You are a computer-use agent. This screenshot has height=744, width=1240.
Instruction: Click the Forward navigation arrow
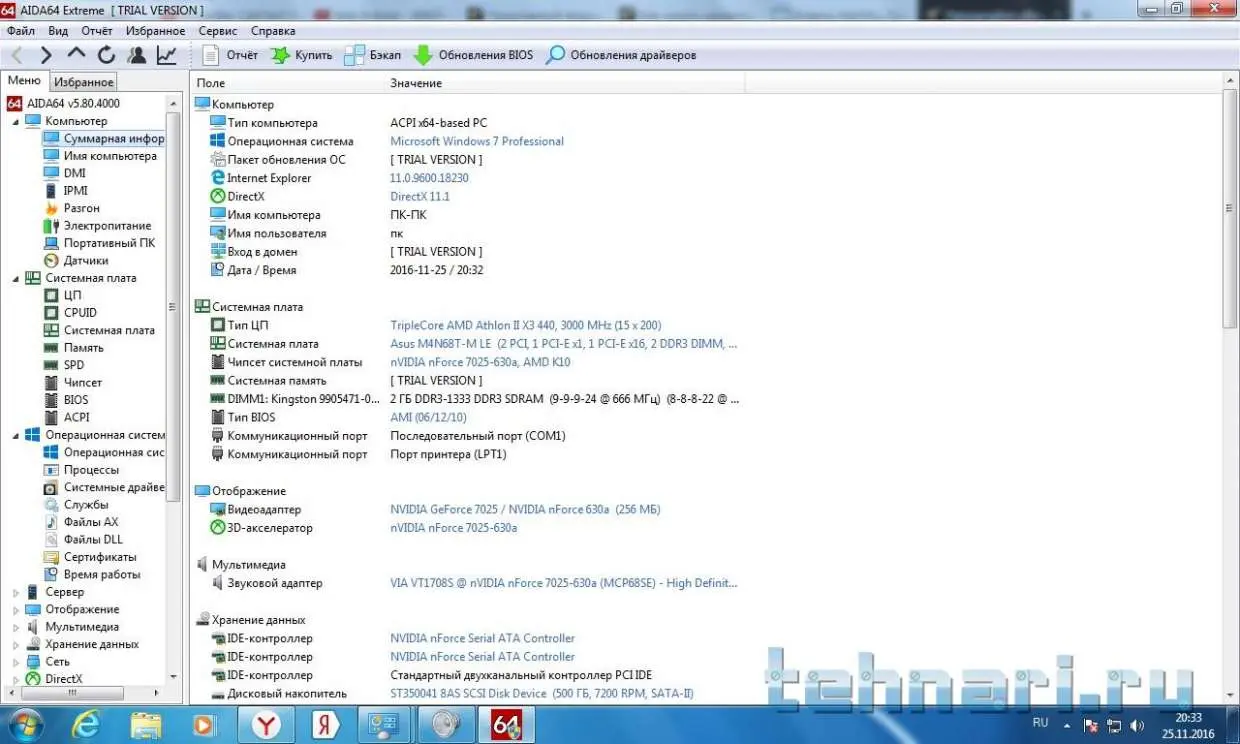click(46, 55)
